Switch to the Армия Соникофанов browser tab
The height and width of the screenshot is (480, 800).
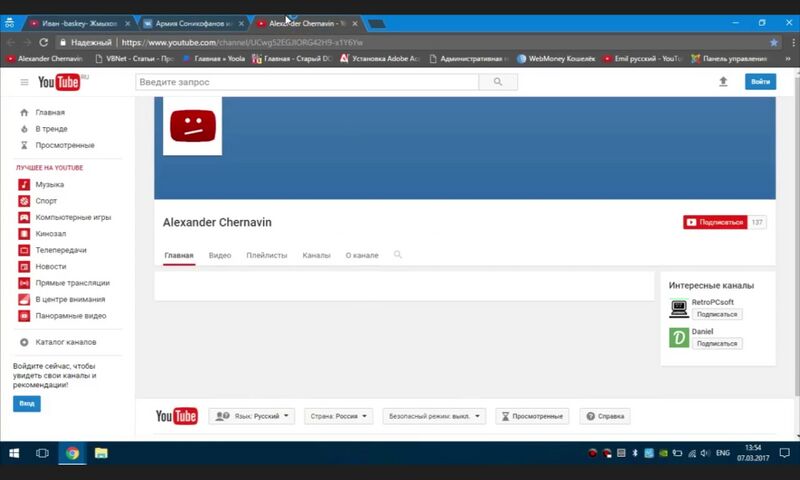[193, 23]
